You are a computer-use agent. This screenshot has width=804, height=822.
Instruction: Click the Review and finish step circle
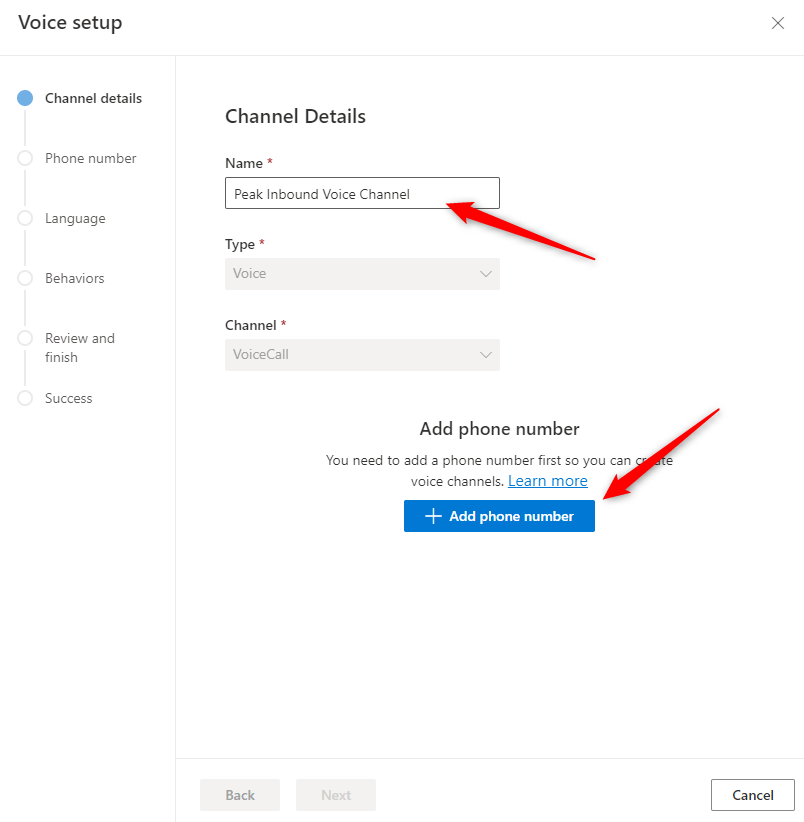pos(25,338)
